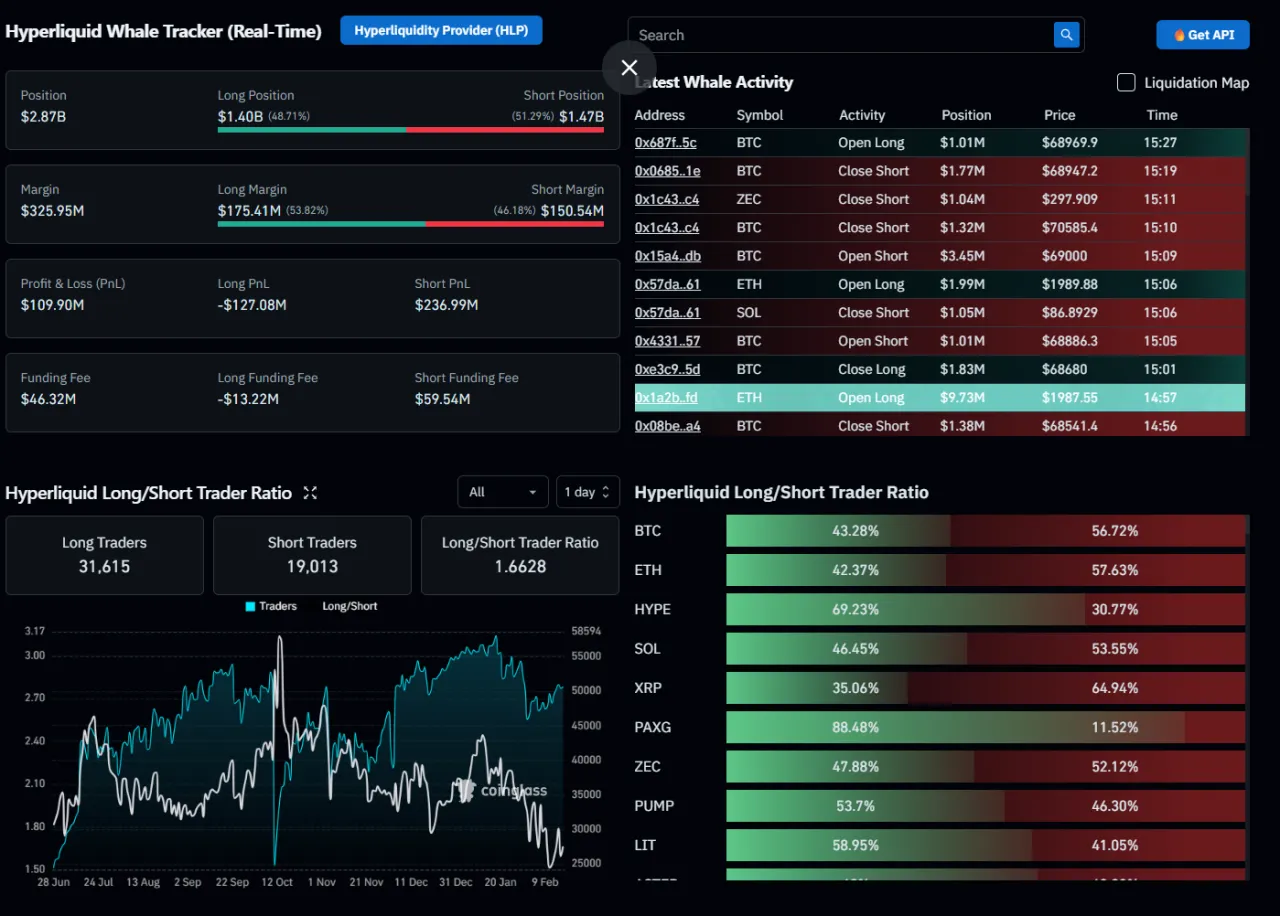Click the Hyperliquidity Provider (HLP) button

point(441,30)
